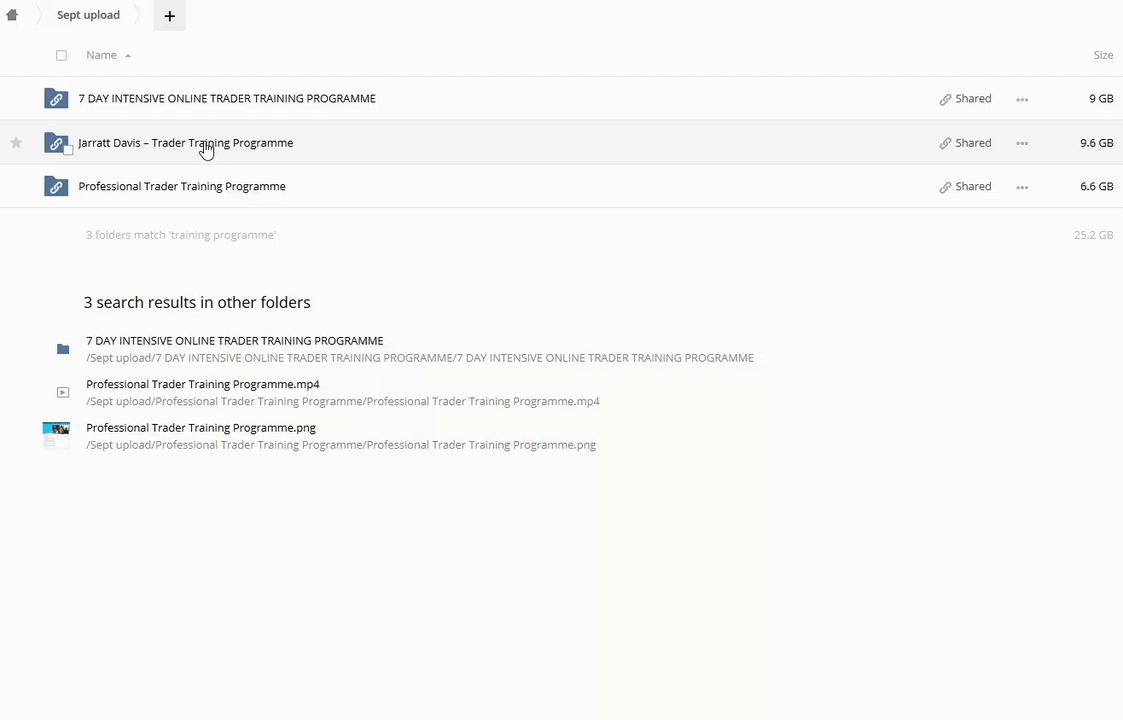Image resolution: width=1123 pixels, height=720 pixels.
Task: Open the Professional Trader Training Programme.png thumbnail
Action: [56, 435]
